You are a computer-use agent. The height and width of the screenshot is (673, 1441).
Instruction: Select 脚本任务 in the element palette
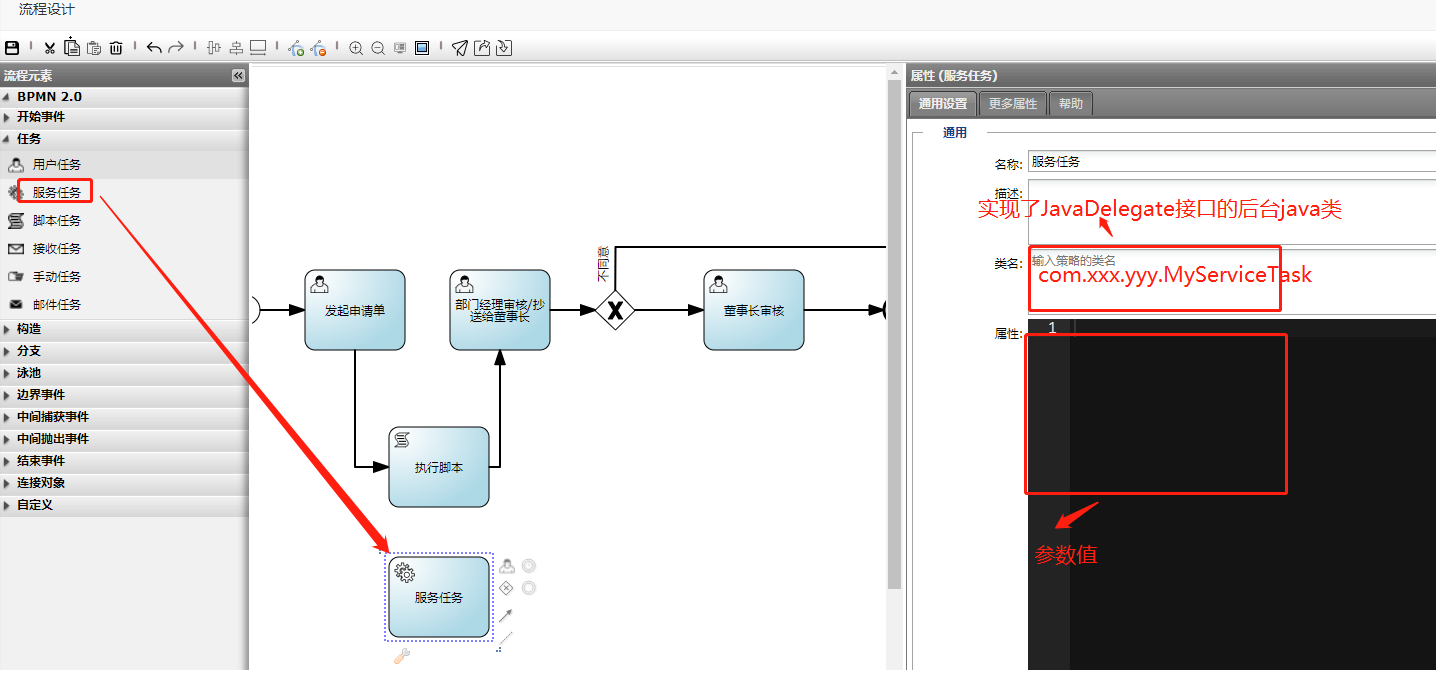57,221
